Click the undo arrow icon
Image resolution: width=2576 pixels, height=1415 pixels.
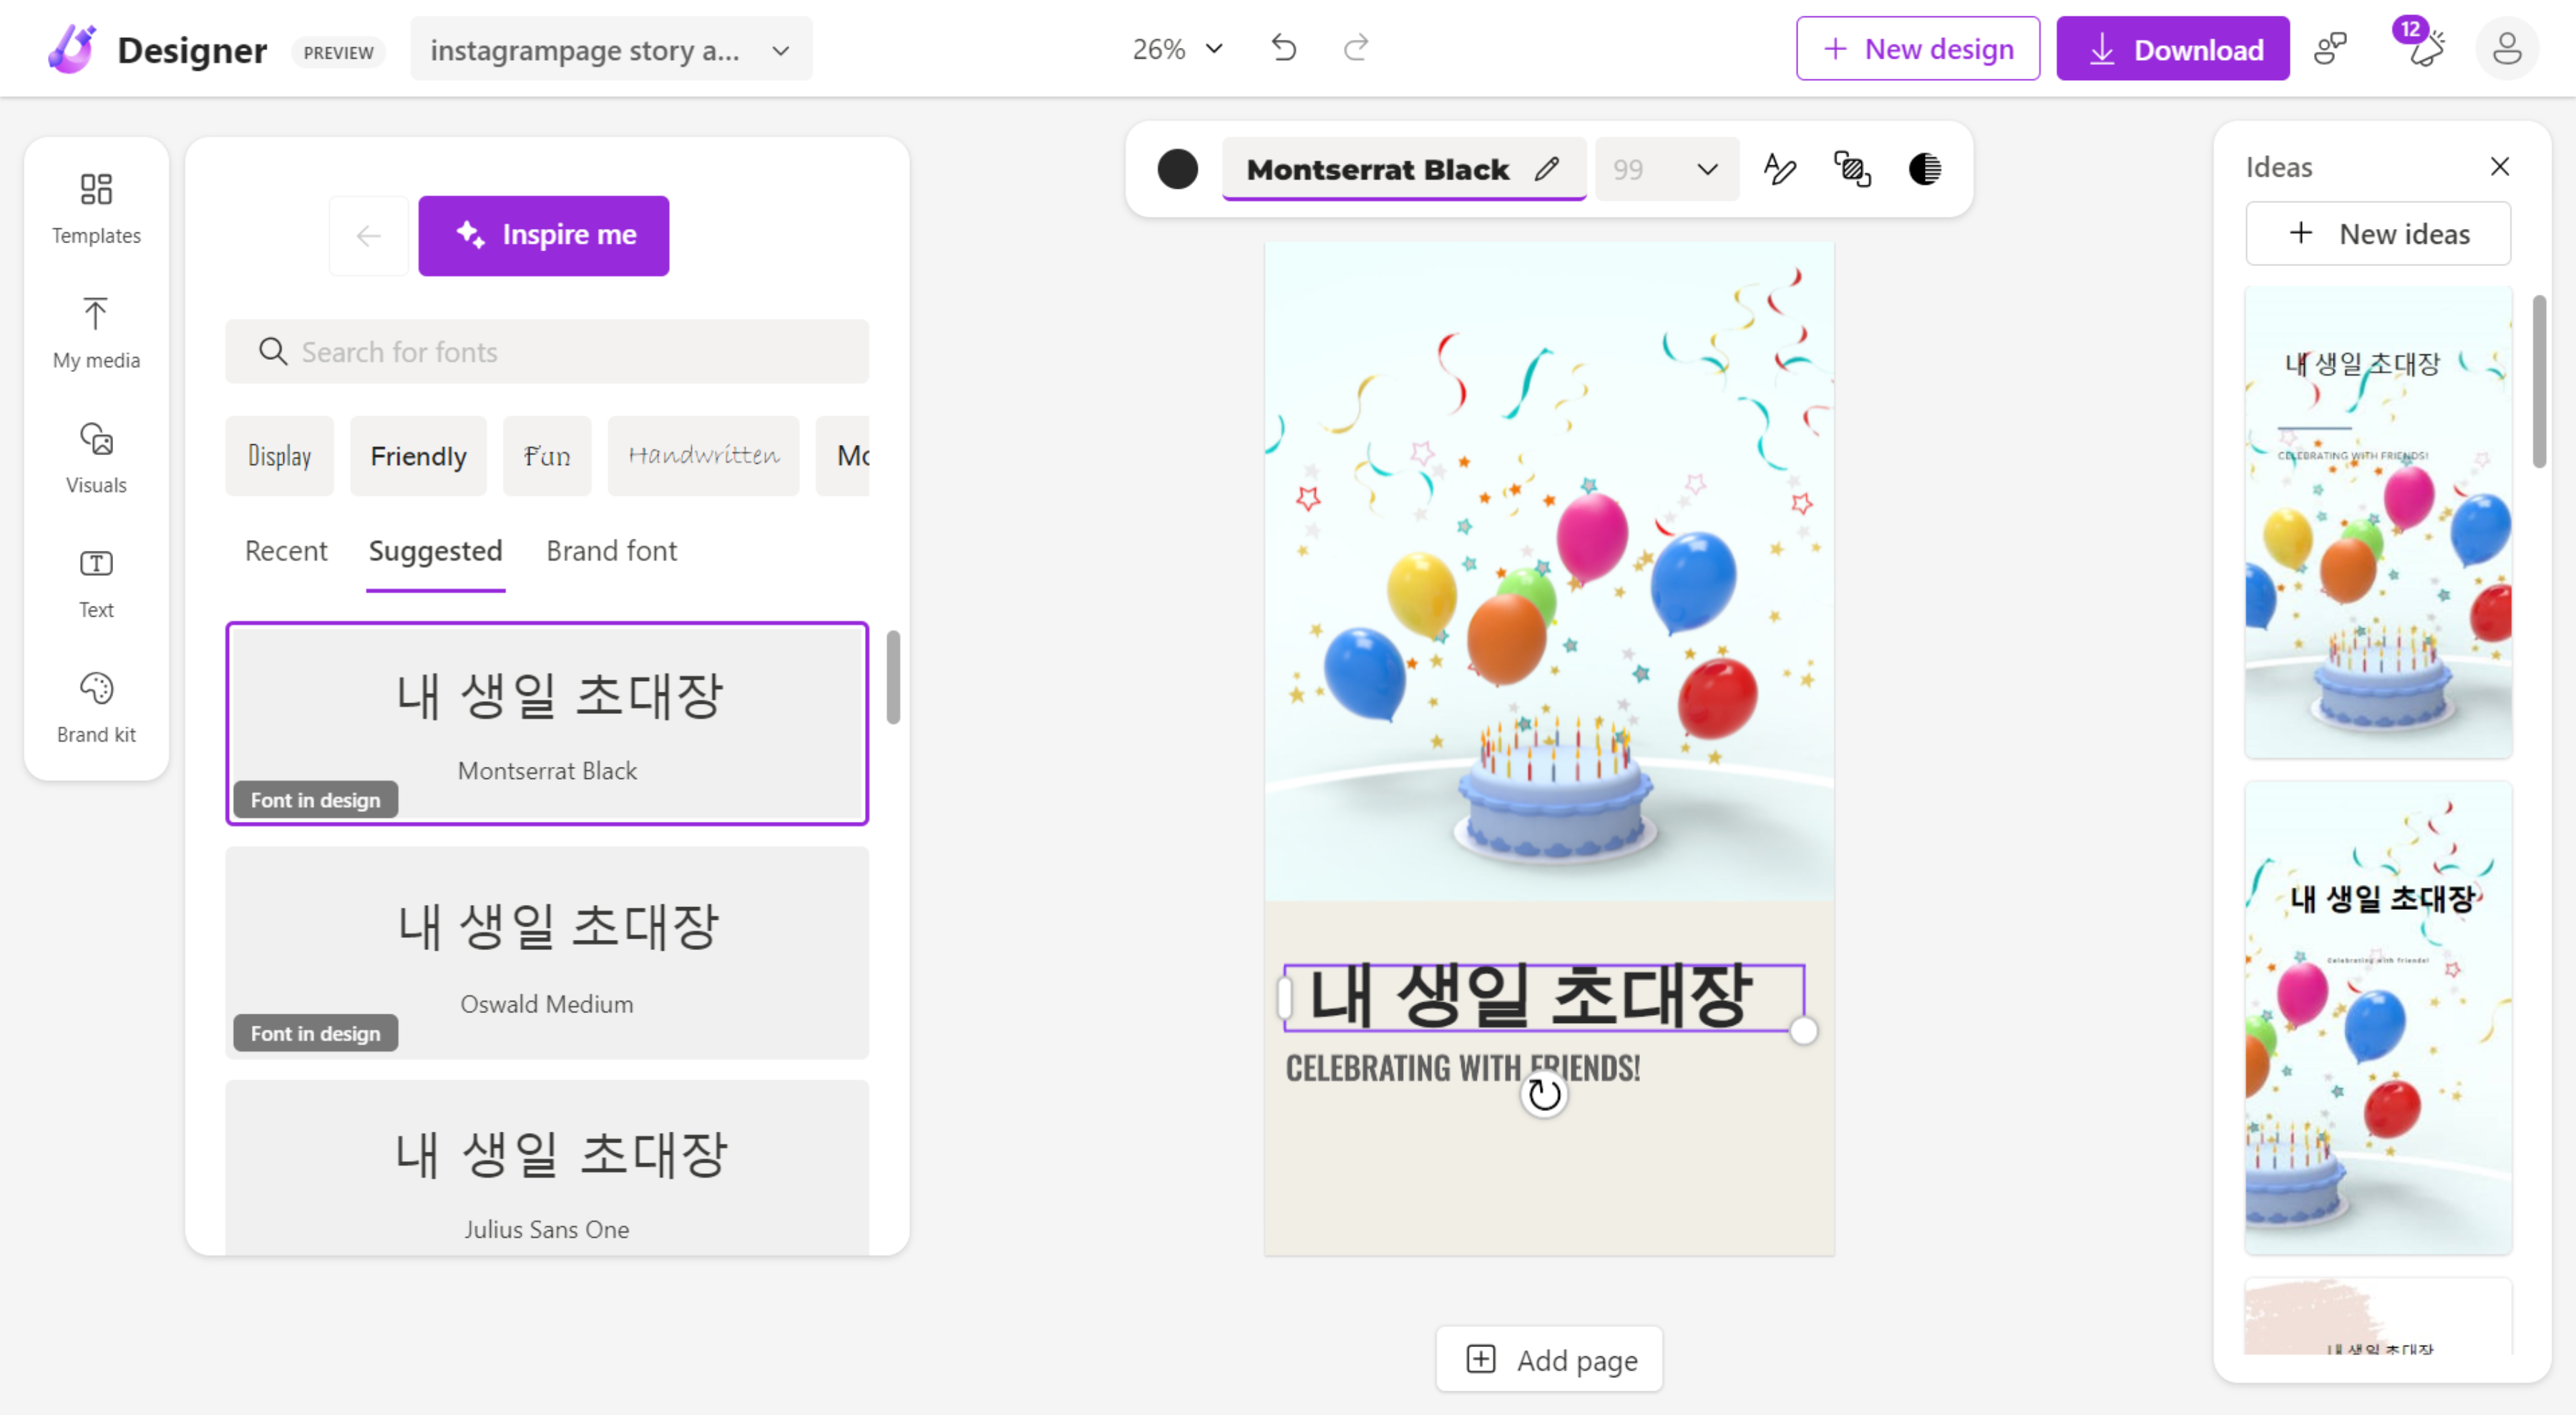tap(1284, 48)
